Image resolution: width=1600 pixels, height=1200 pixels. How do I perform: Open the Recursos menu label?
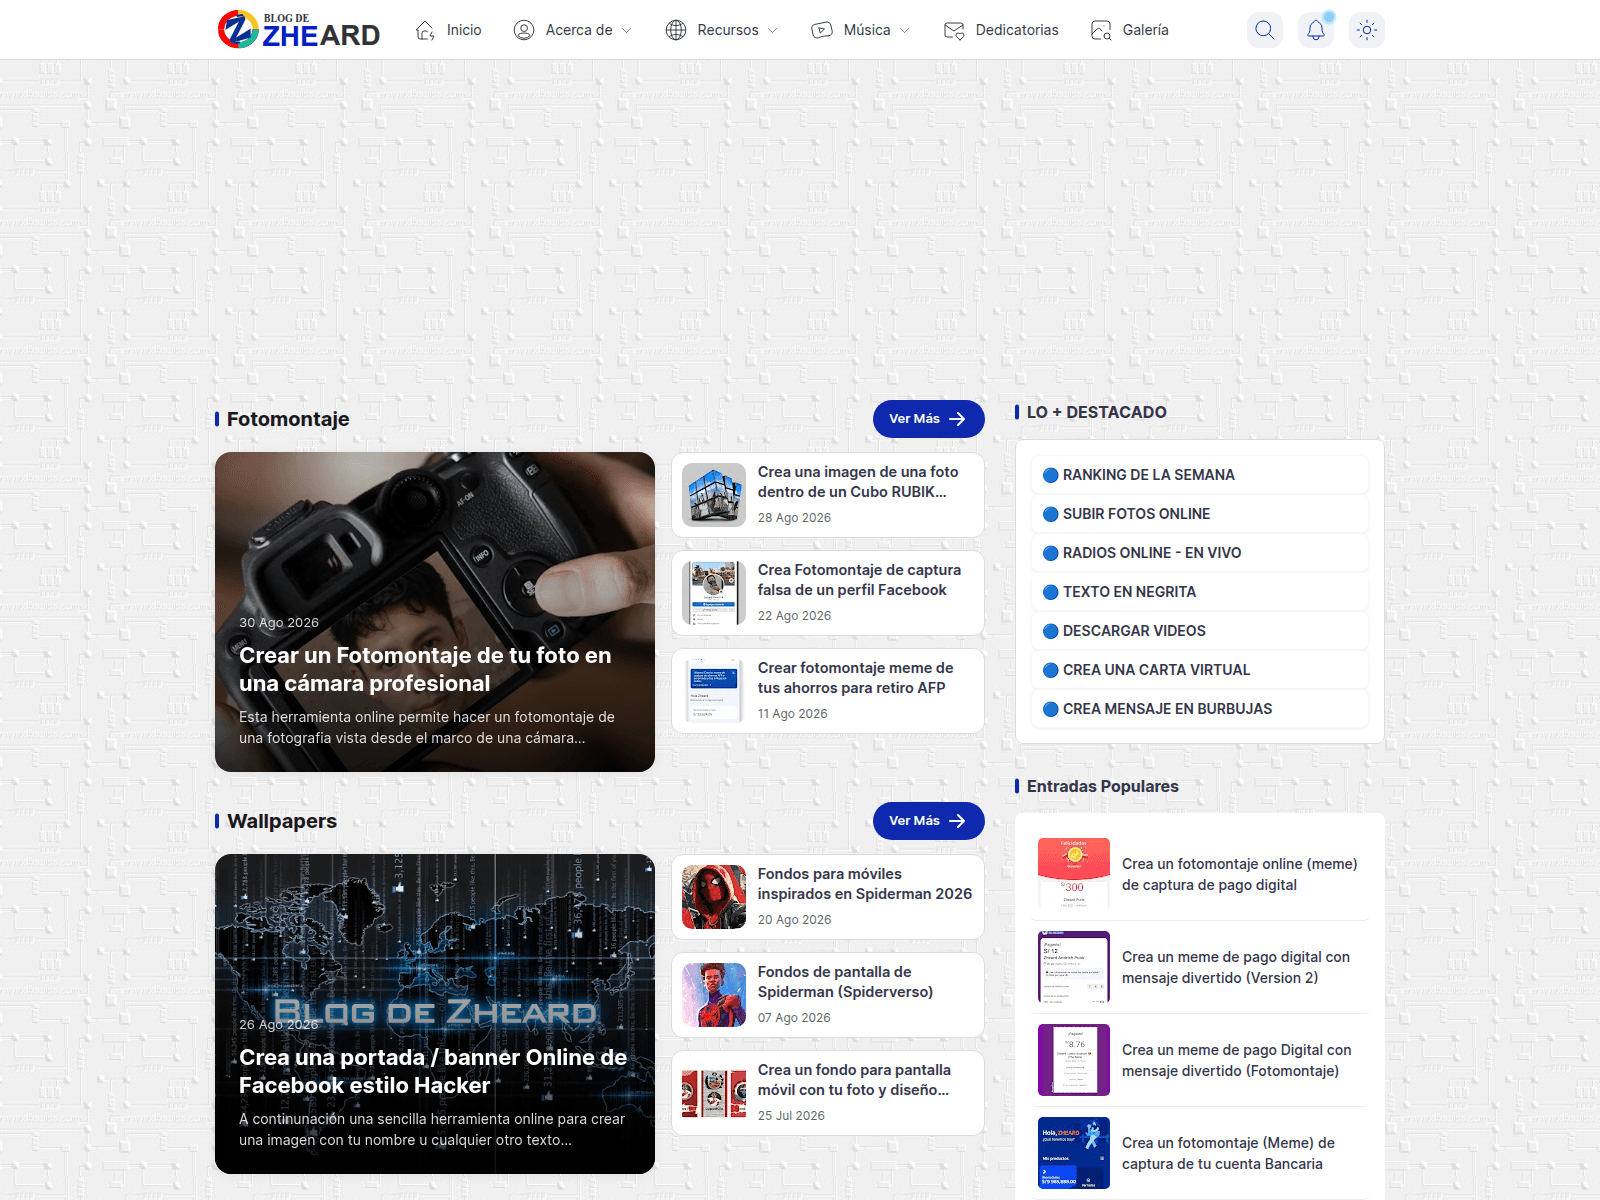point(728,30)
